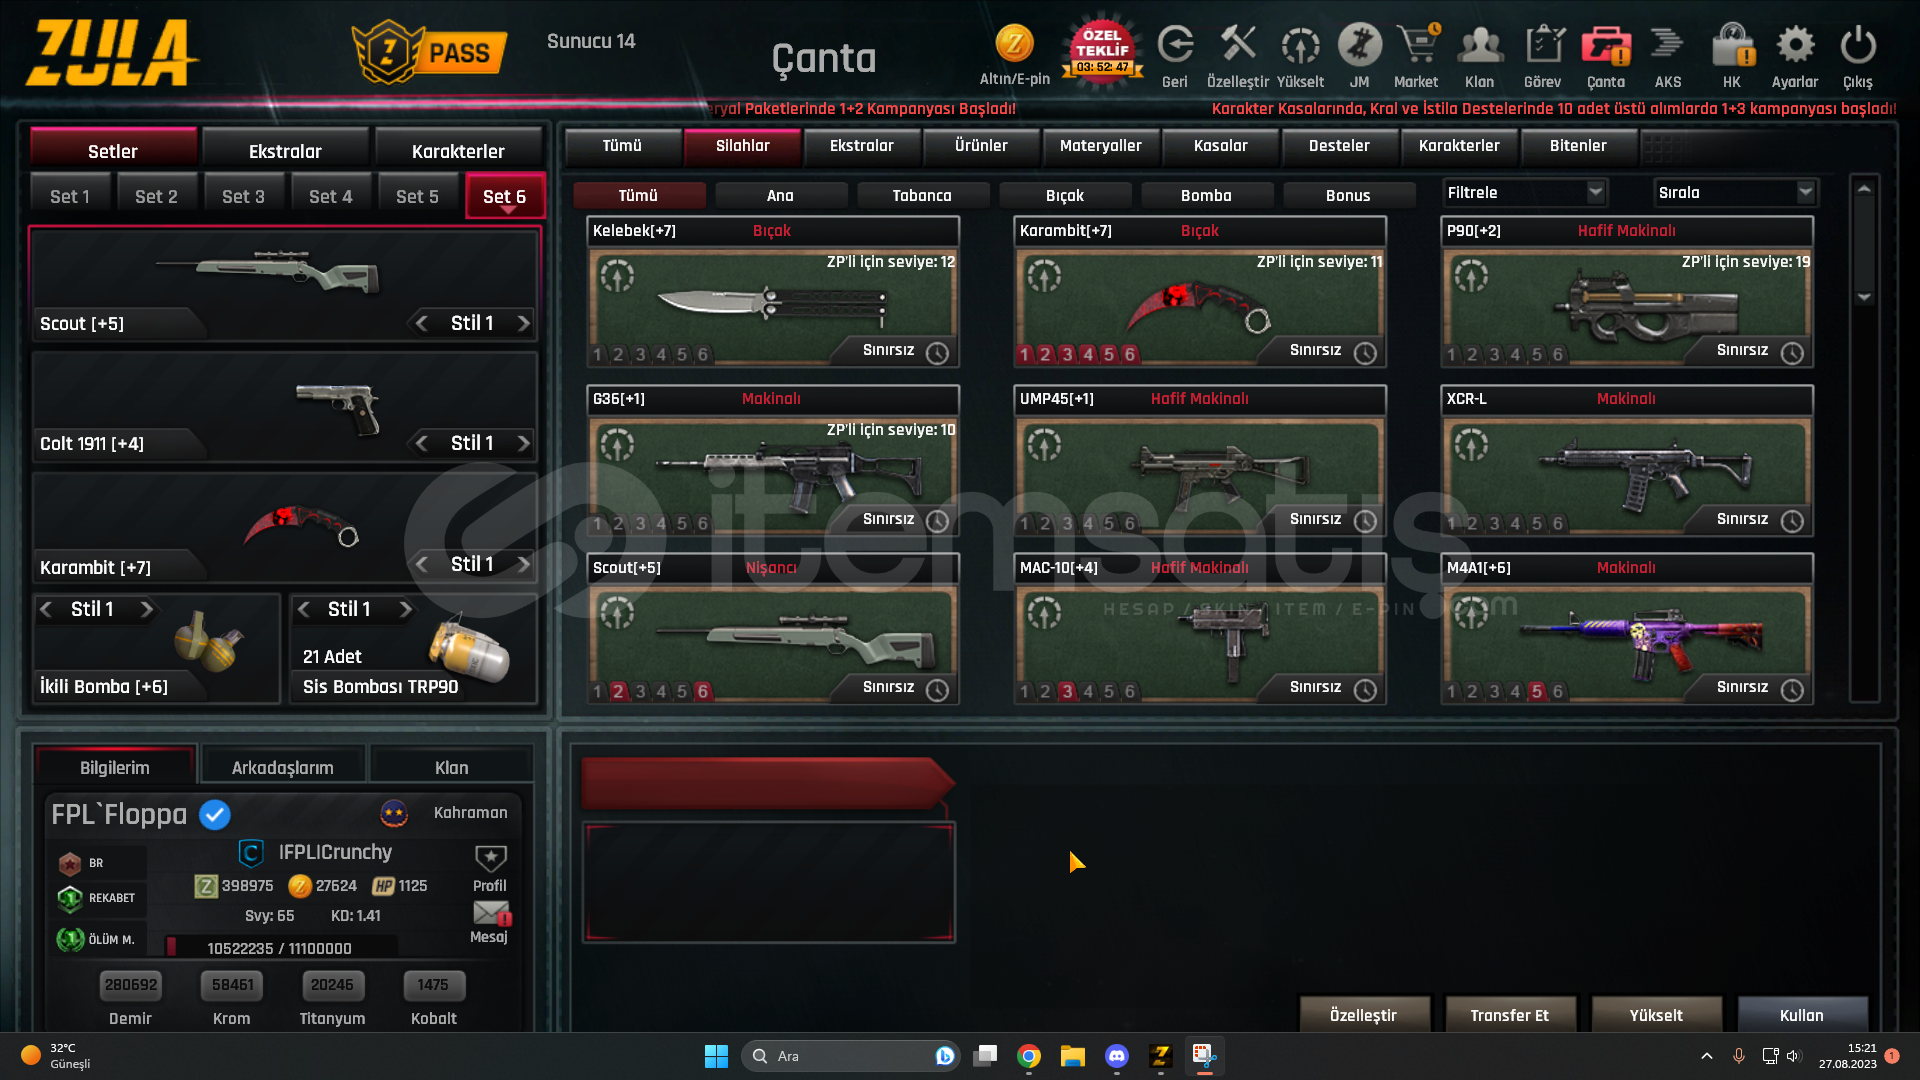The height and width of the screenshot is (1080, 1920).
Task: Click the Rekabet ranked icon
Action: point(70,899)
